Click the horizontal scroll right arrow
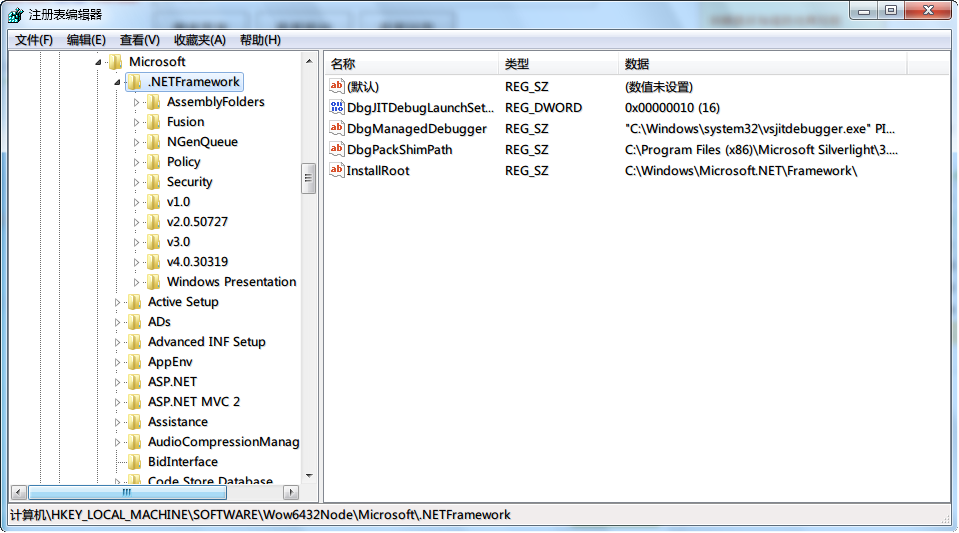The image size is (959, 533). (291, 492)
